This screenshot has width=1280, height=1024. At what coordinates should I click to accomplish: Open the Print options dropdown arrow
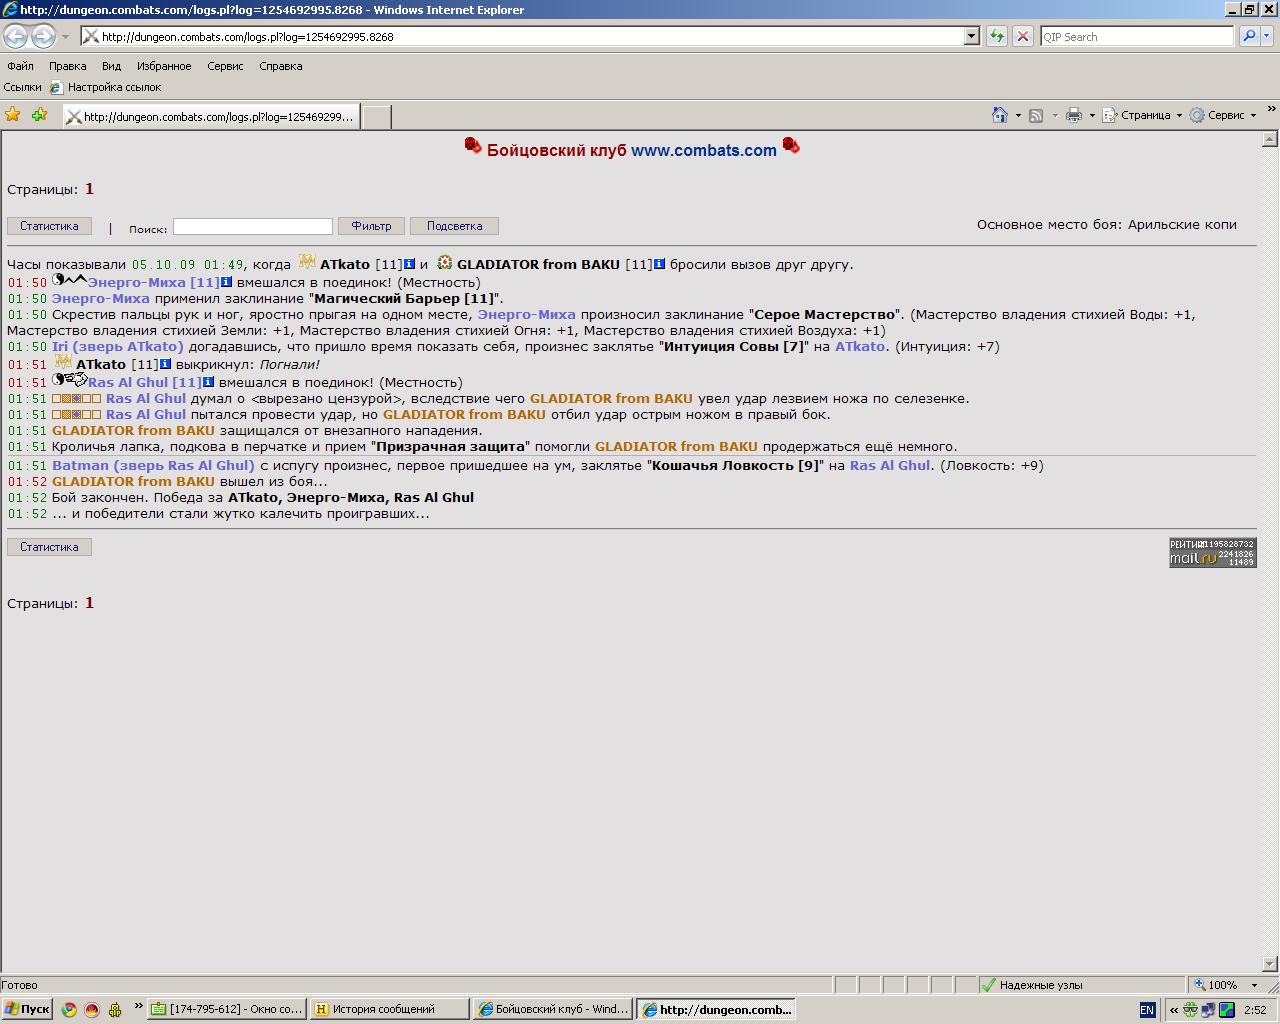[x=1092, y=115]
